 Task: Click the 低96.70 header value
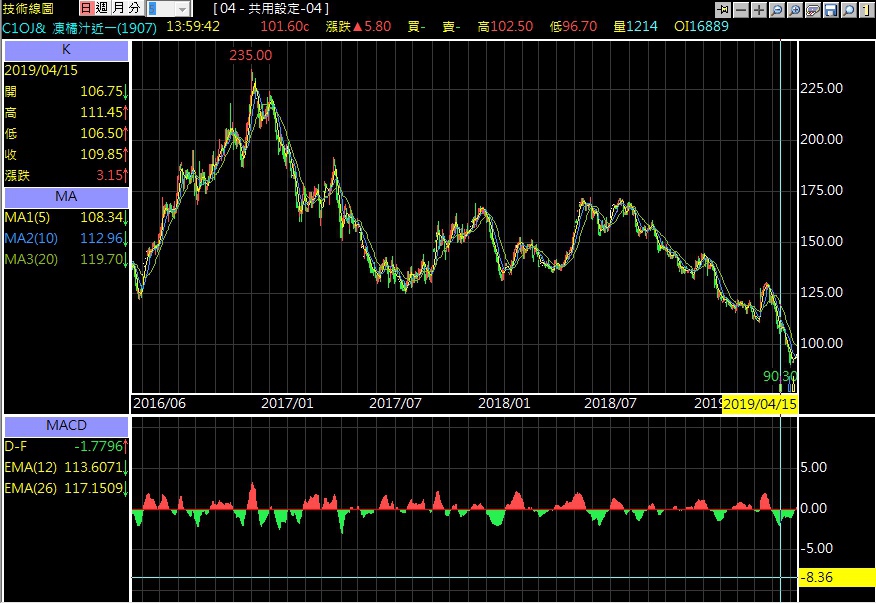(x=573, y=26)
